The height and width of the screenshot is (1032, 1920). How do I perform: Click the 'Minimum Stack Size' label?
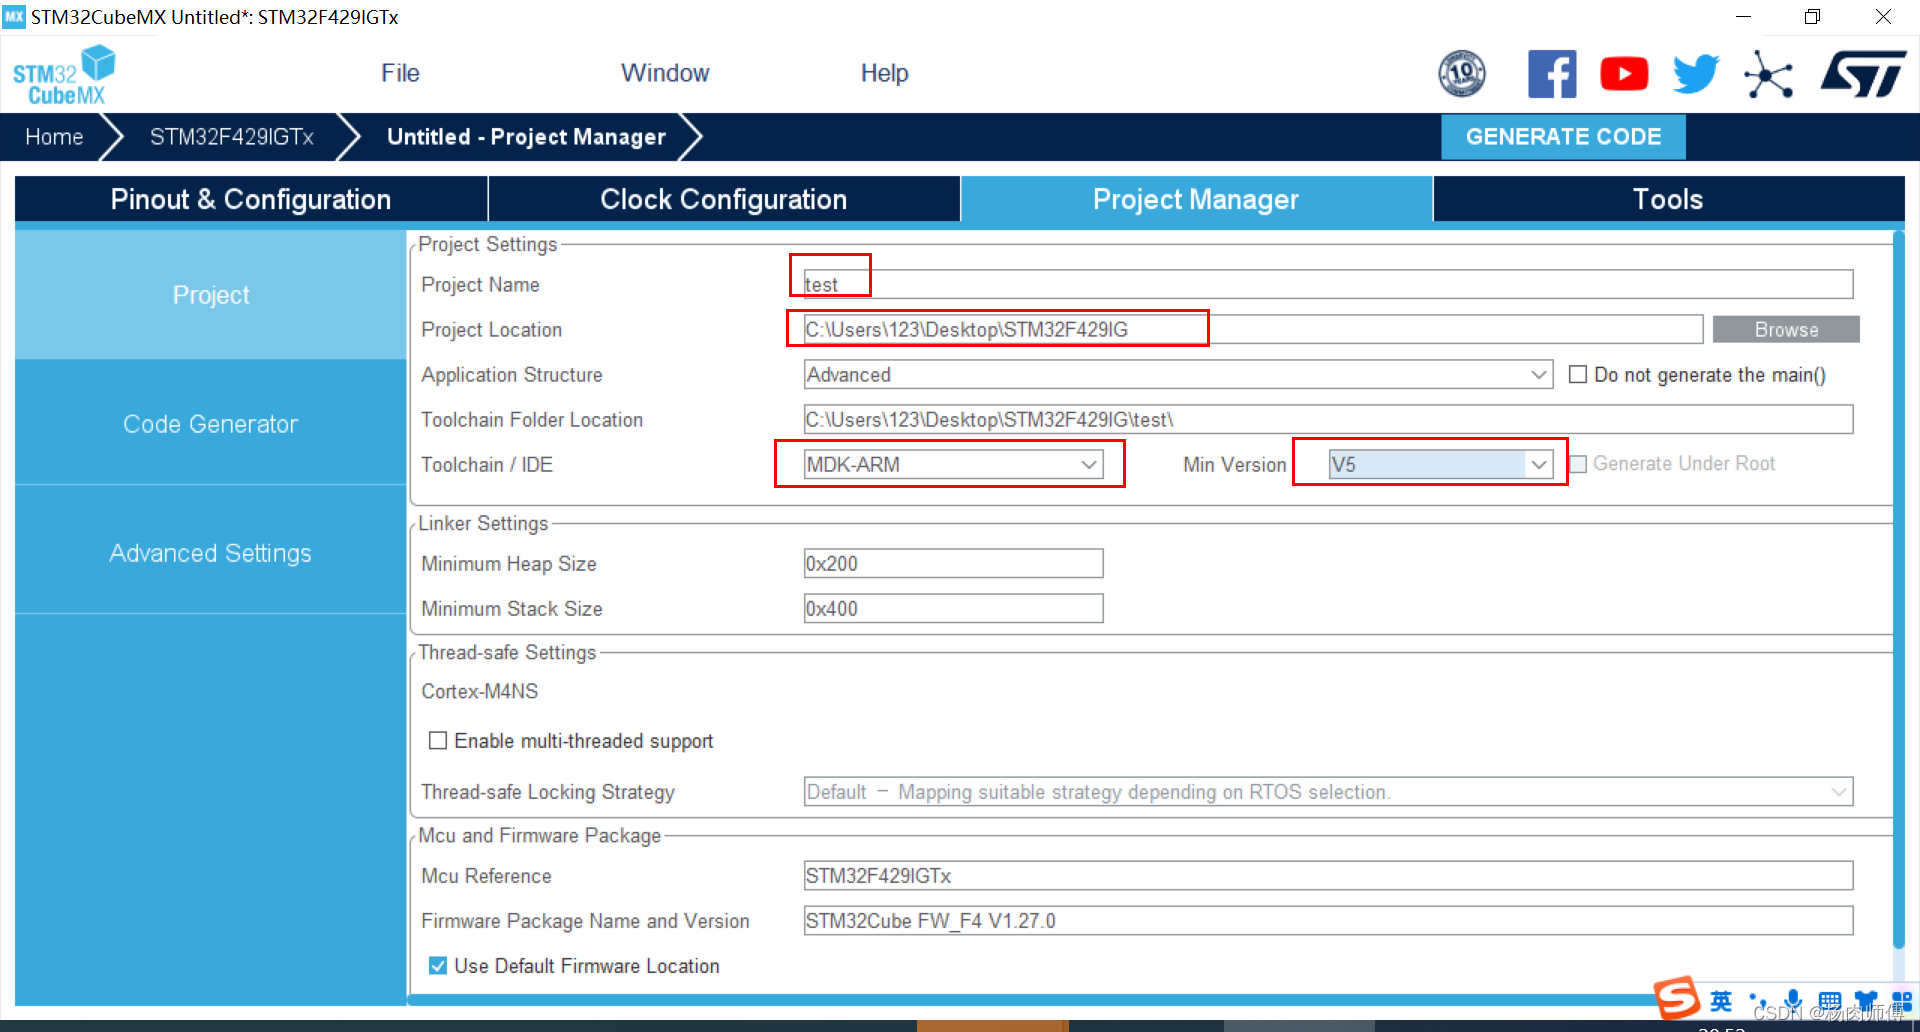pos(512,609)
